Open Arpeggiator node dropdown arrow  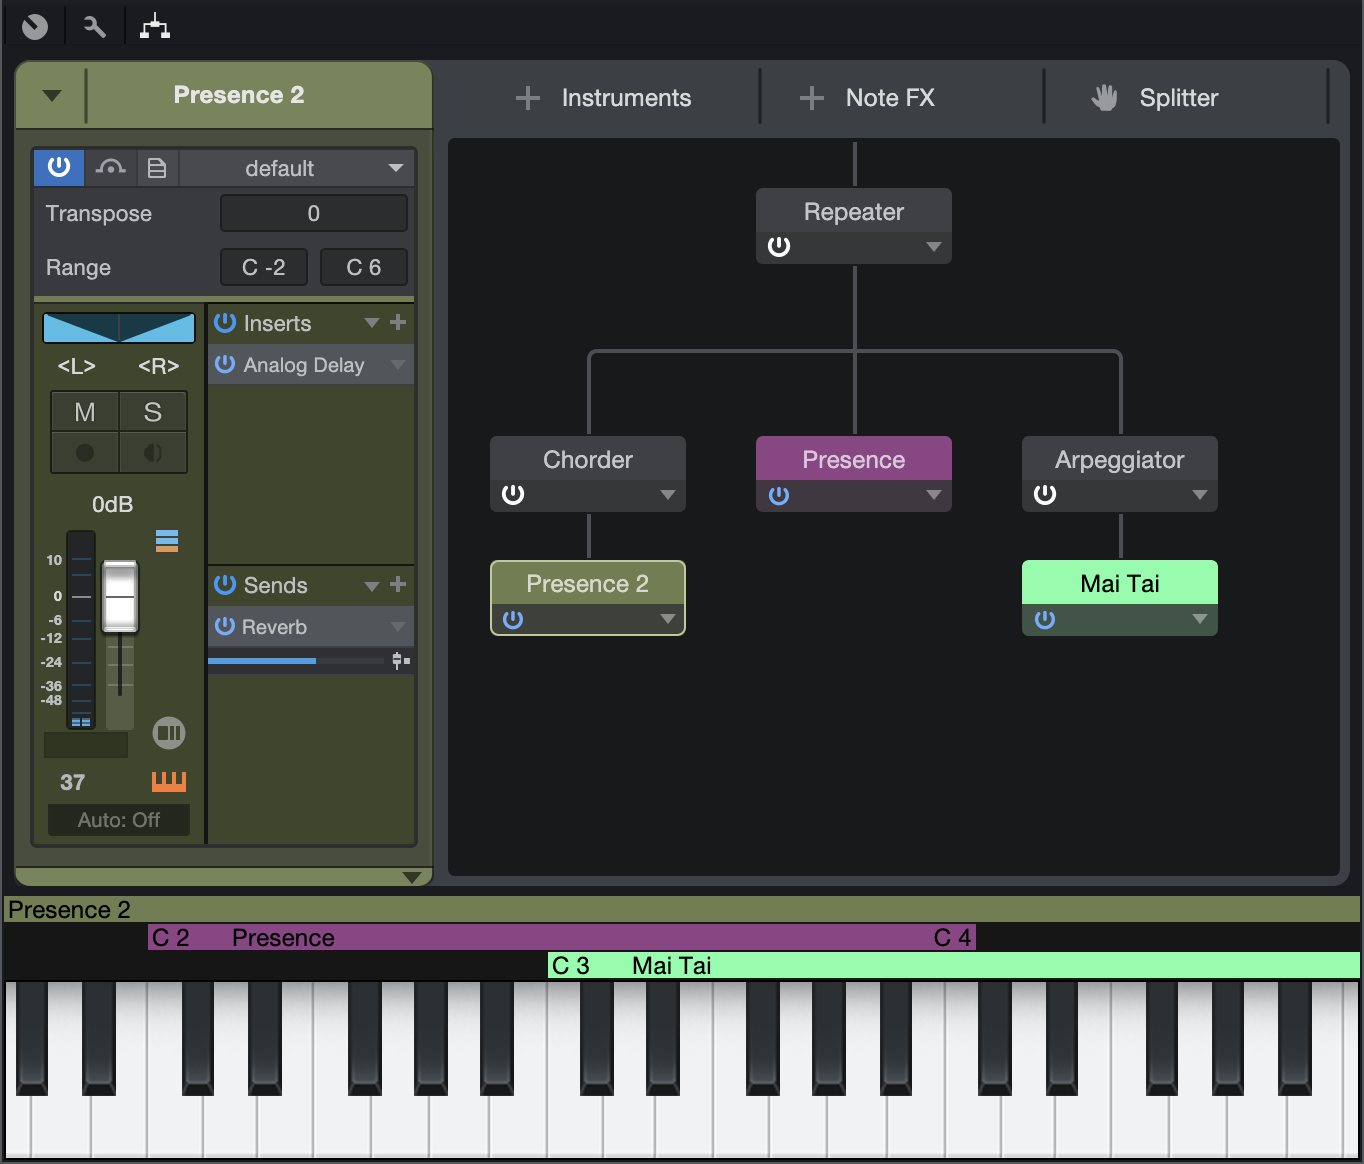point(1200,494)
